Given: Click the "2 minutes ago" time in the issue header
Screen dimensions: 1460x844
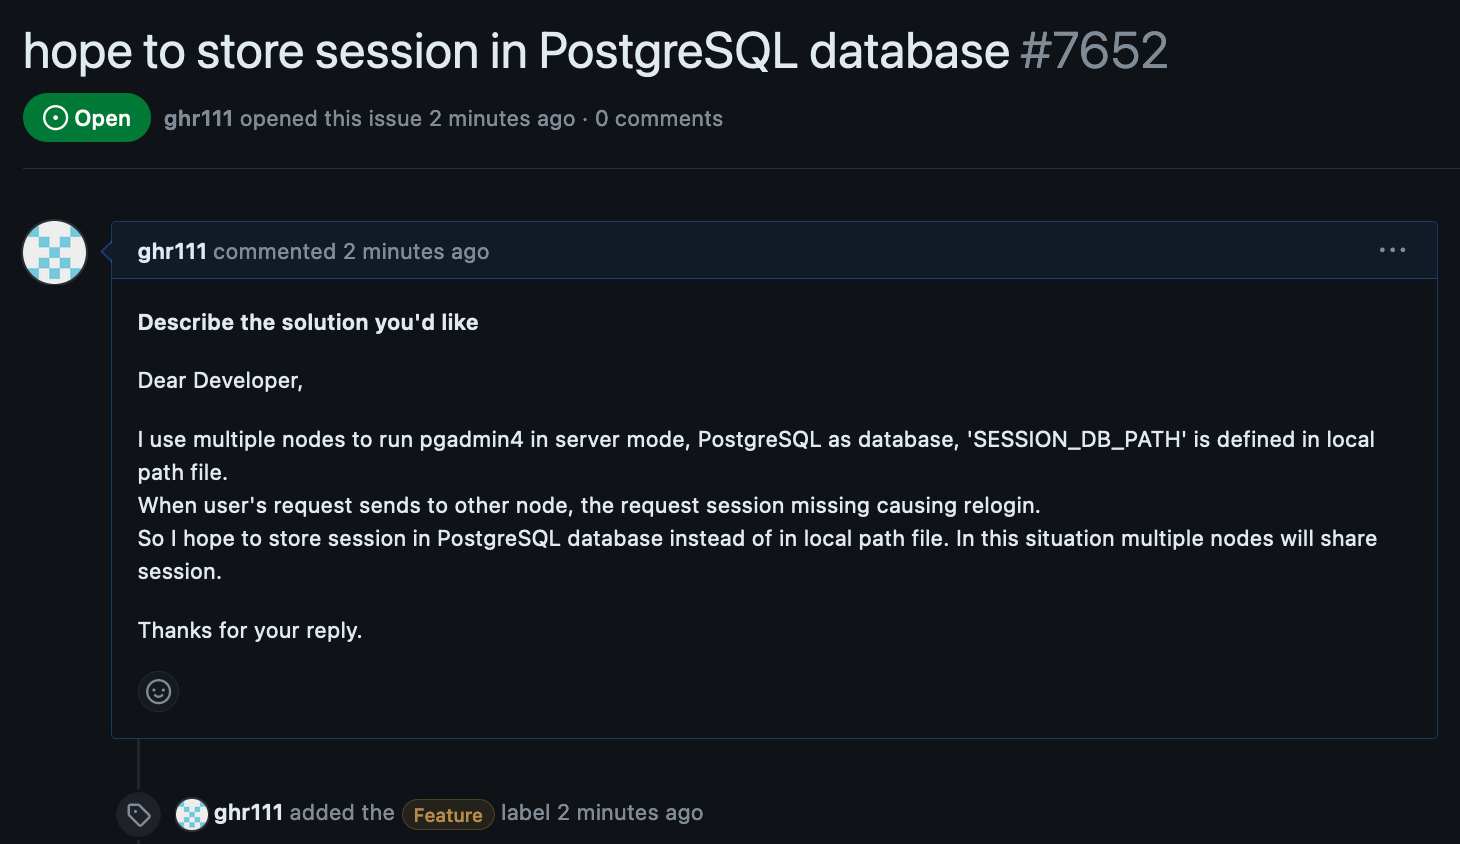Looking at the screenshot, I should (502, 118).
